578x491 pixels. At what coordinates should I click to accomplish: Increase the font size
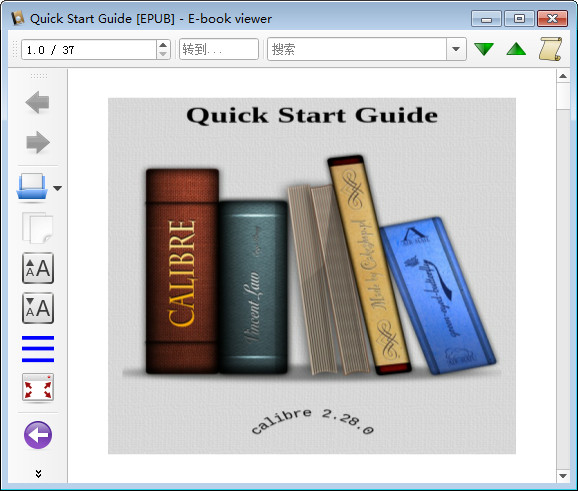pos(38,268)
